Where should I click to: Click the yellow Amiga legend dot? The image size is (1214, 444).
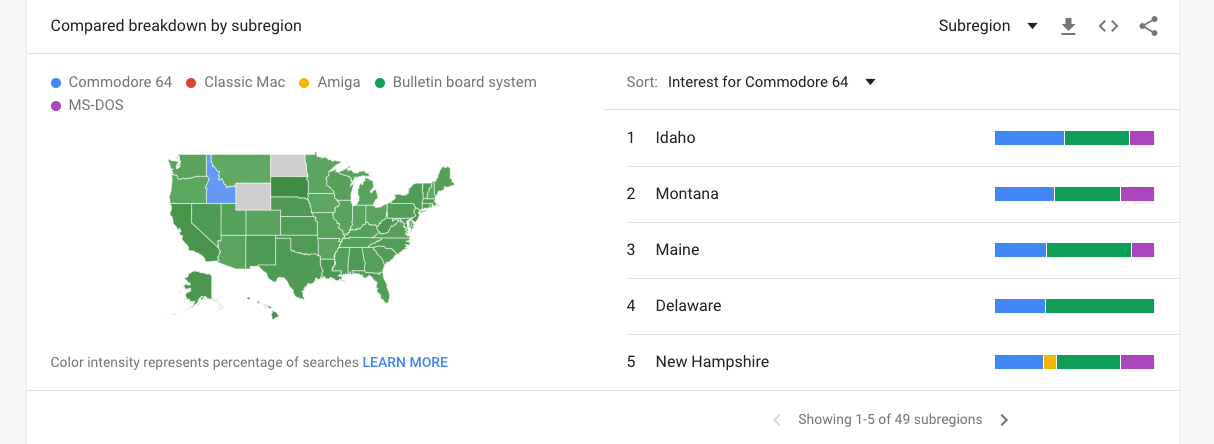(304, 82)
